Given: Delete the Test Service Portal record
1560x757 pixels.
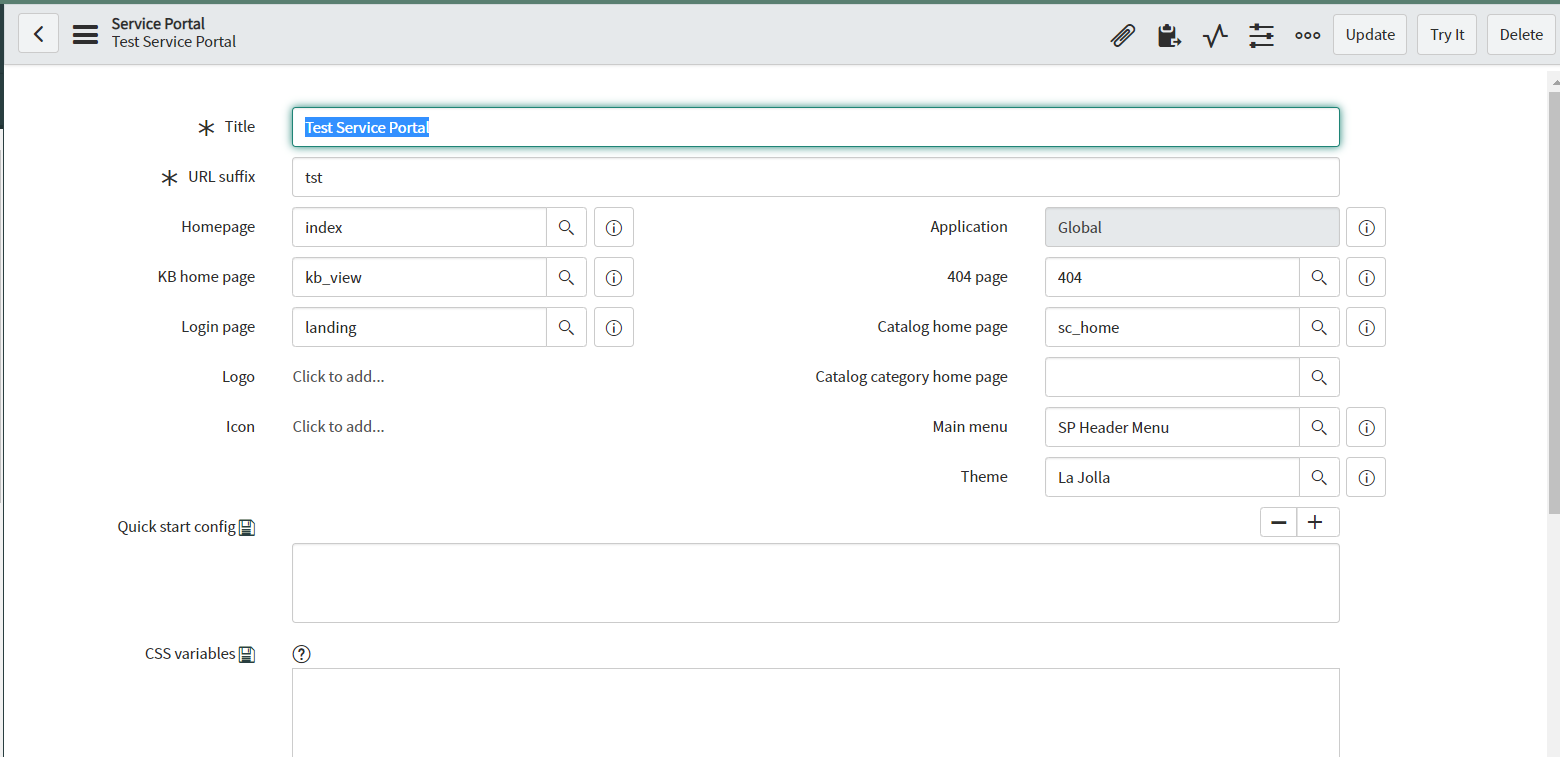Looking at the screenshot, I should (x=1520, y=33).
